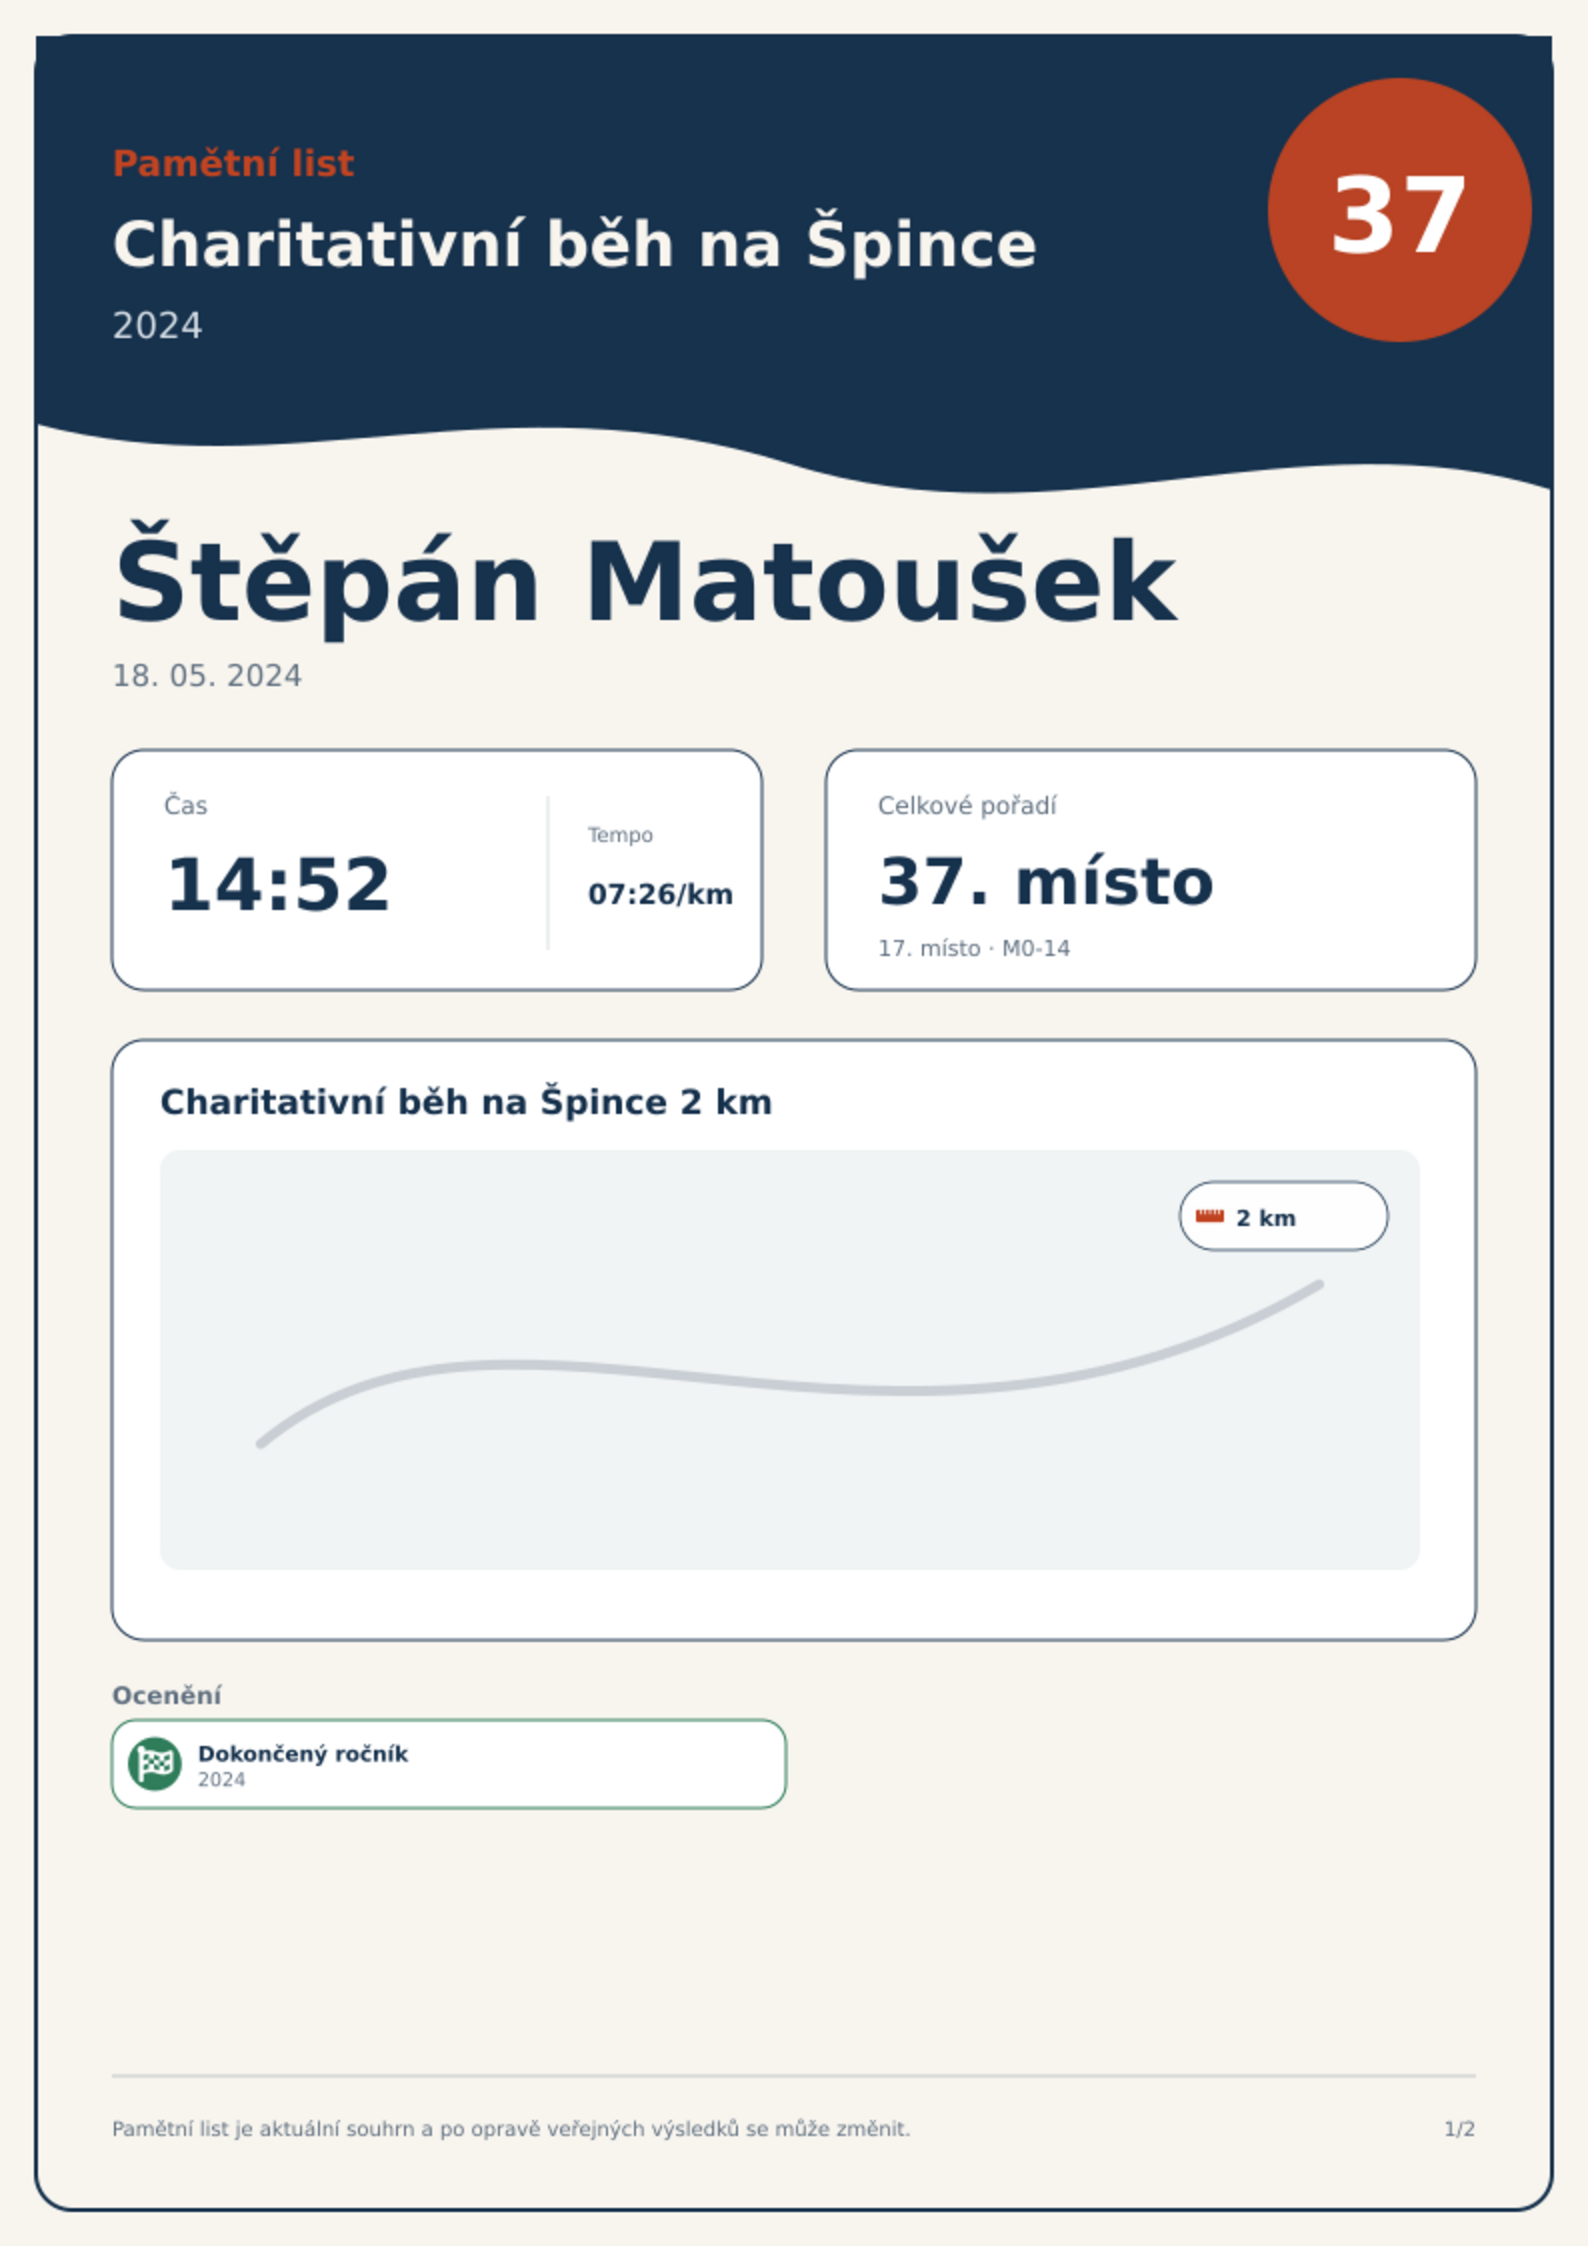Open the Dokončený ročník award badge
1588x2246 pixels.
pyautogui.click(x=449, y=1764)
